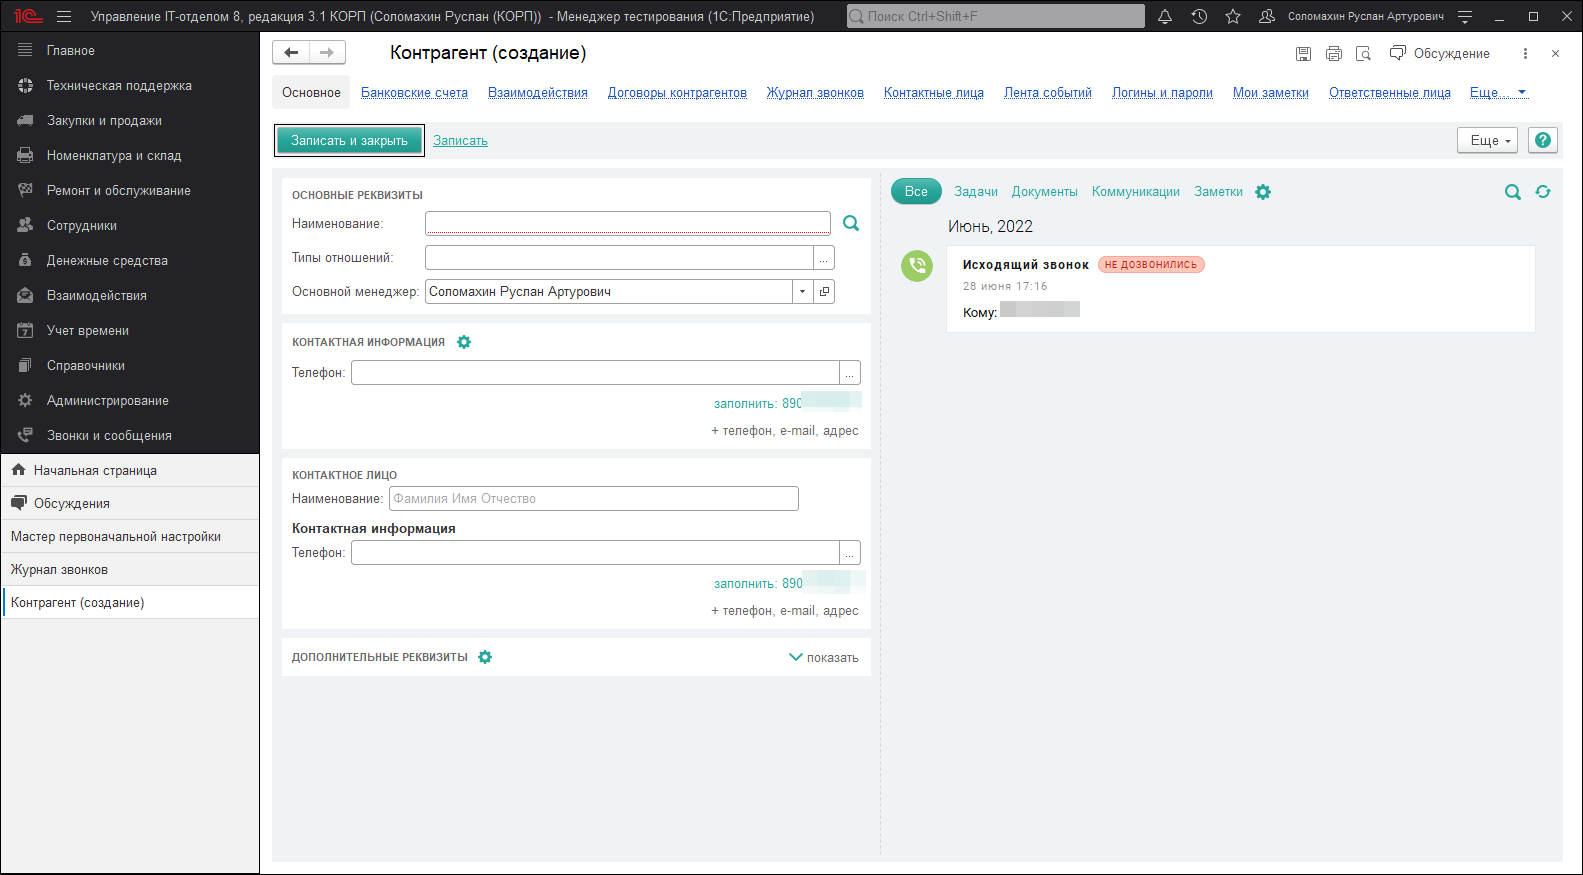Open the Основной менеджер dropdown arrow
Screen dimensions: 1583x875
(x=802, y=292)
